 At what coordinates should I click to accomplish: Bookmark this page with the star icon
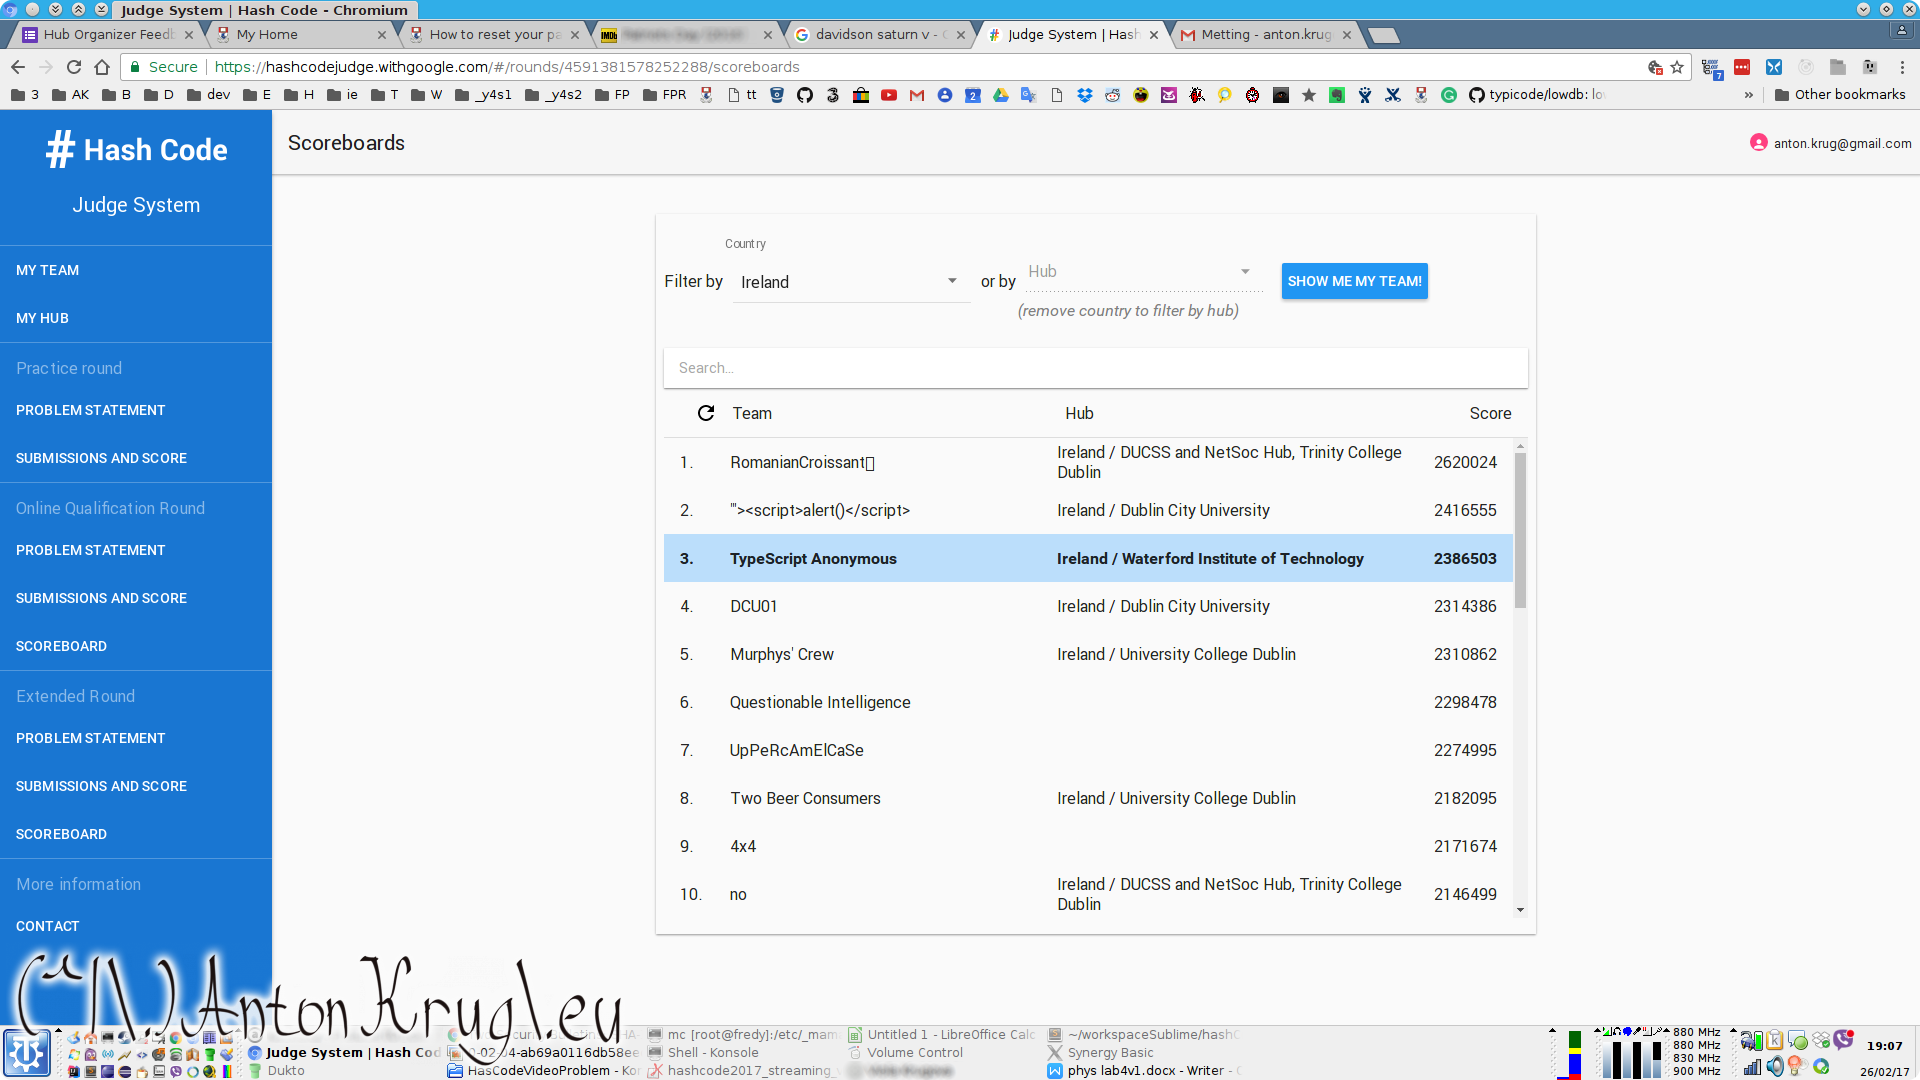1677,67
